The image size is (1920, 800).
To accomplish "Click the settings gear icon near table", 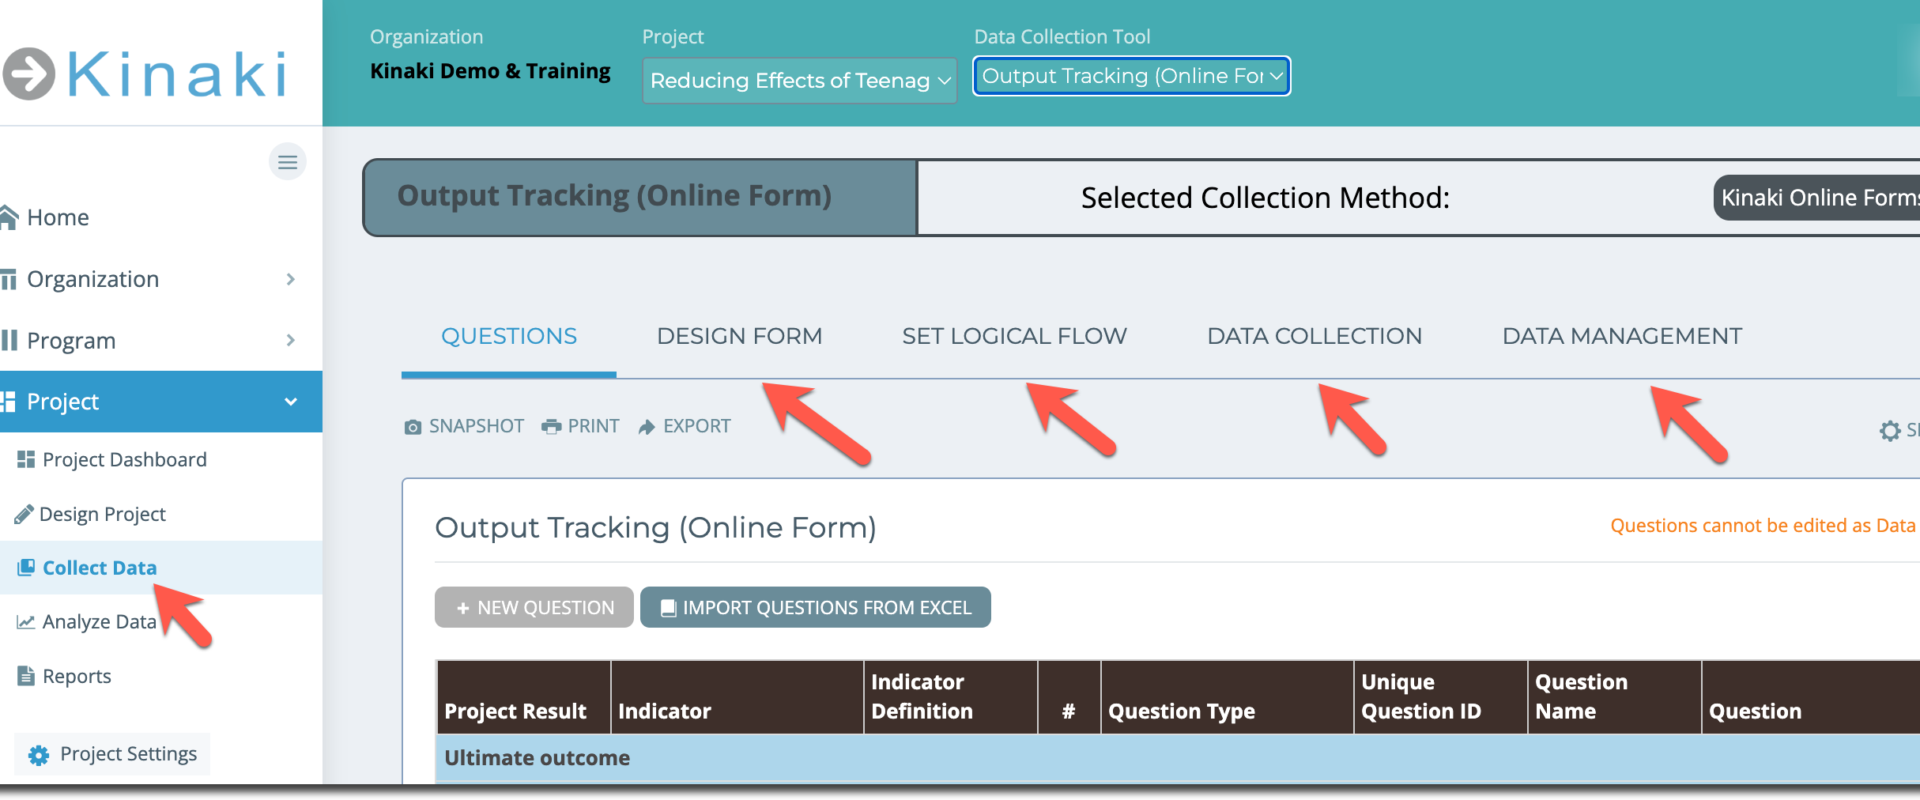I will click(x=1890, y=431).
